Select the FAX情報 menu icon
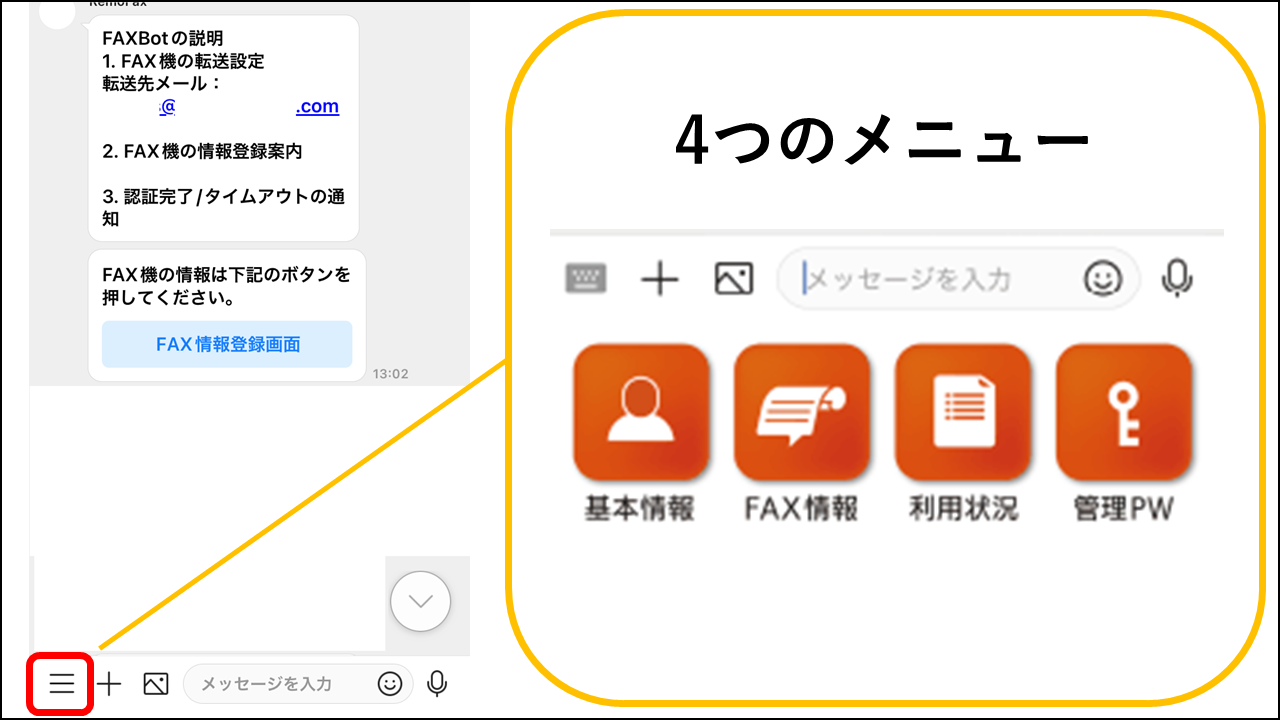 click(802, 412)
